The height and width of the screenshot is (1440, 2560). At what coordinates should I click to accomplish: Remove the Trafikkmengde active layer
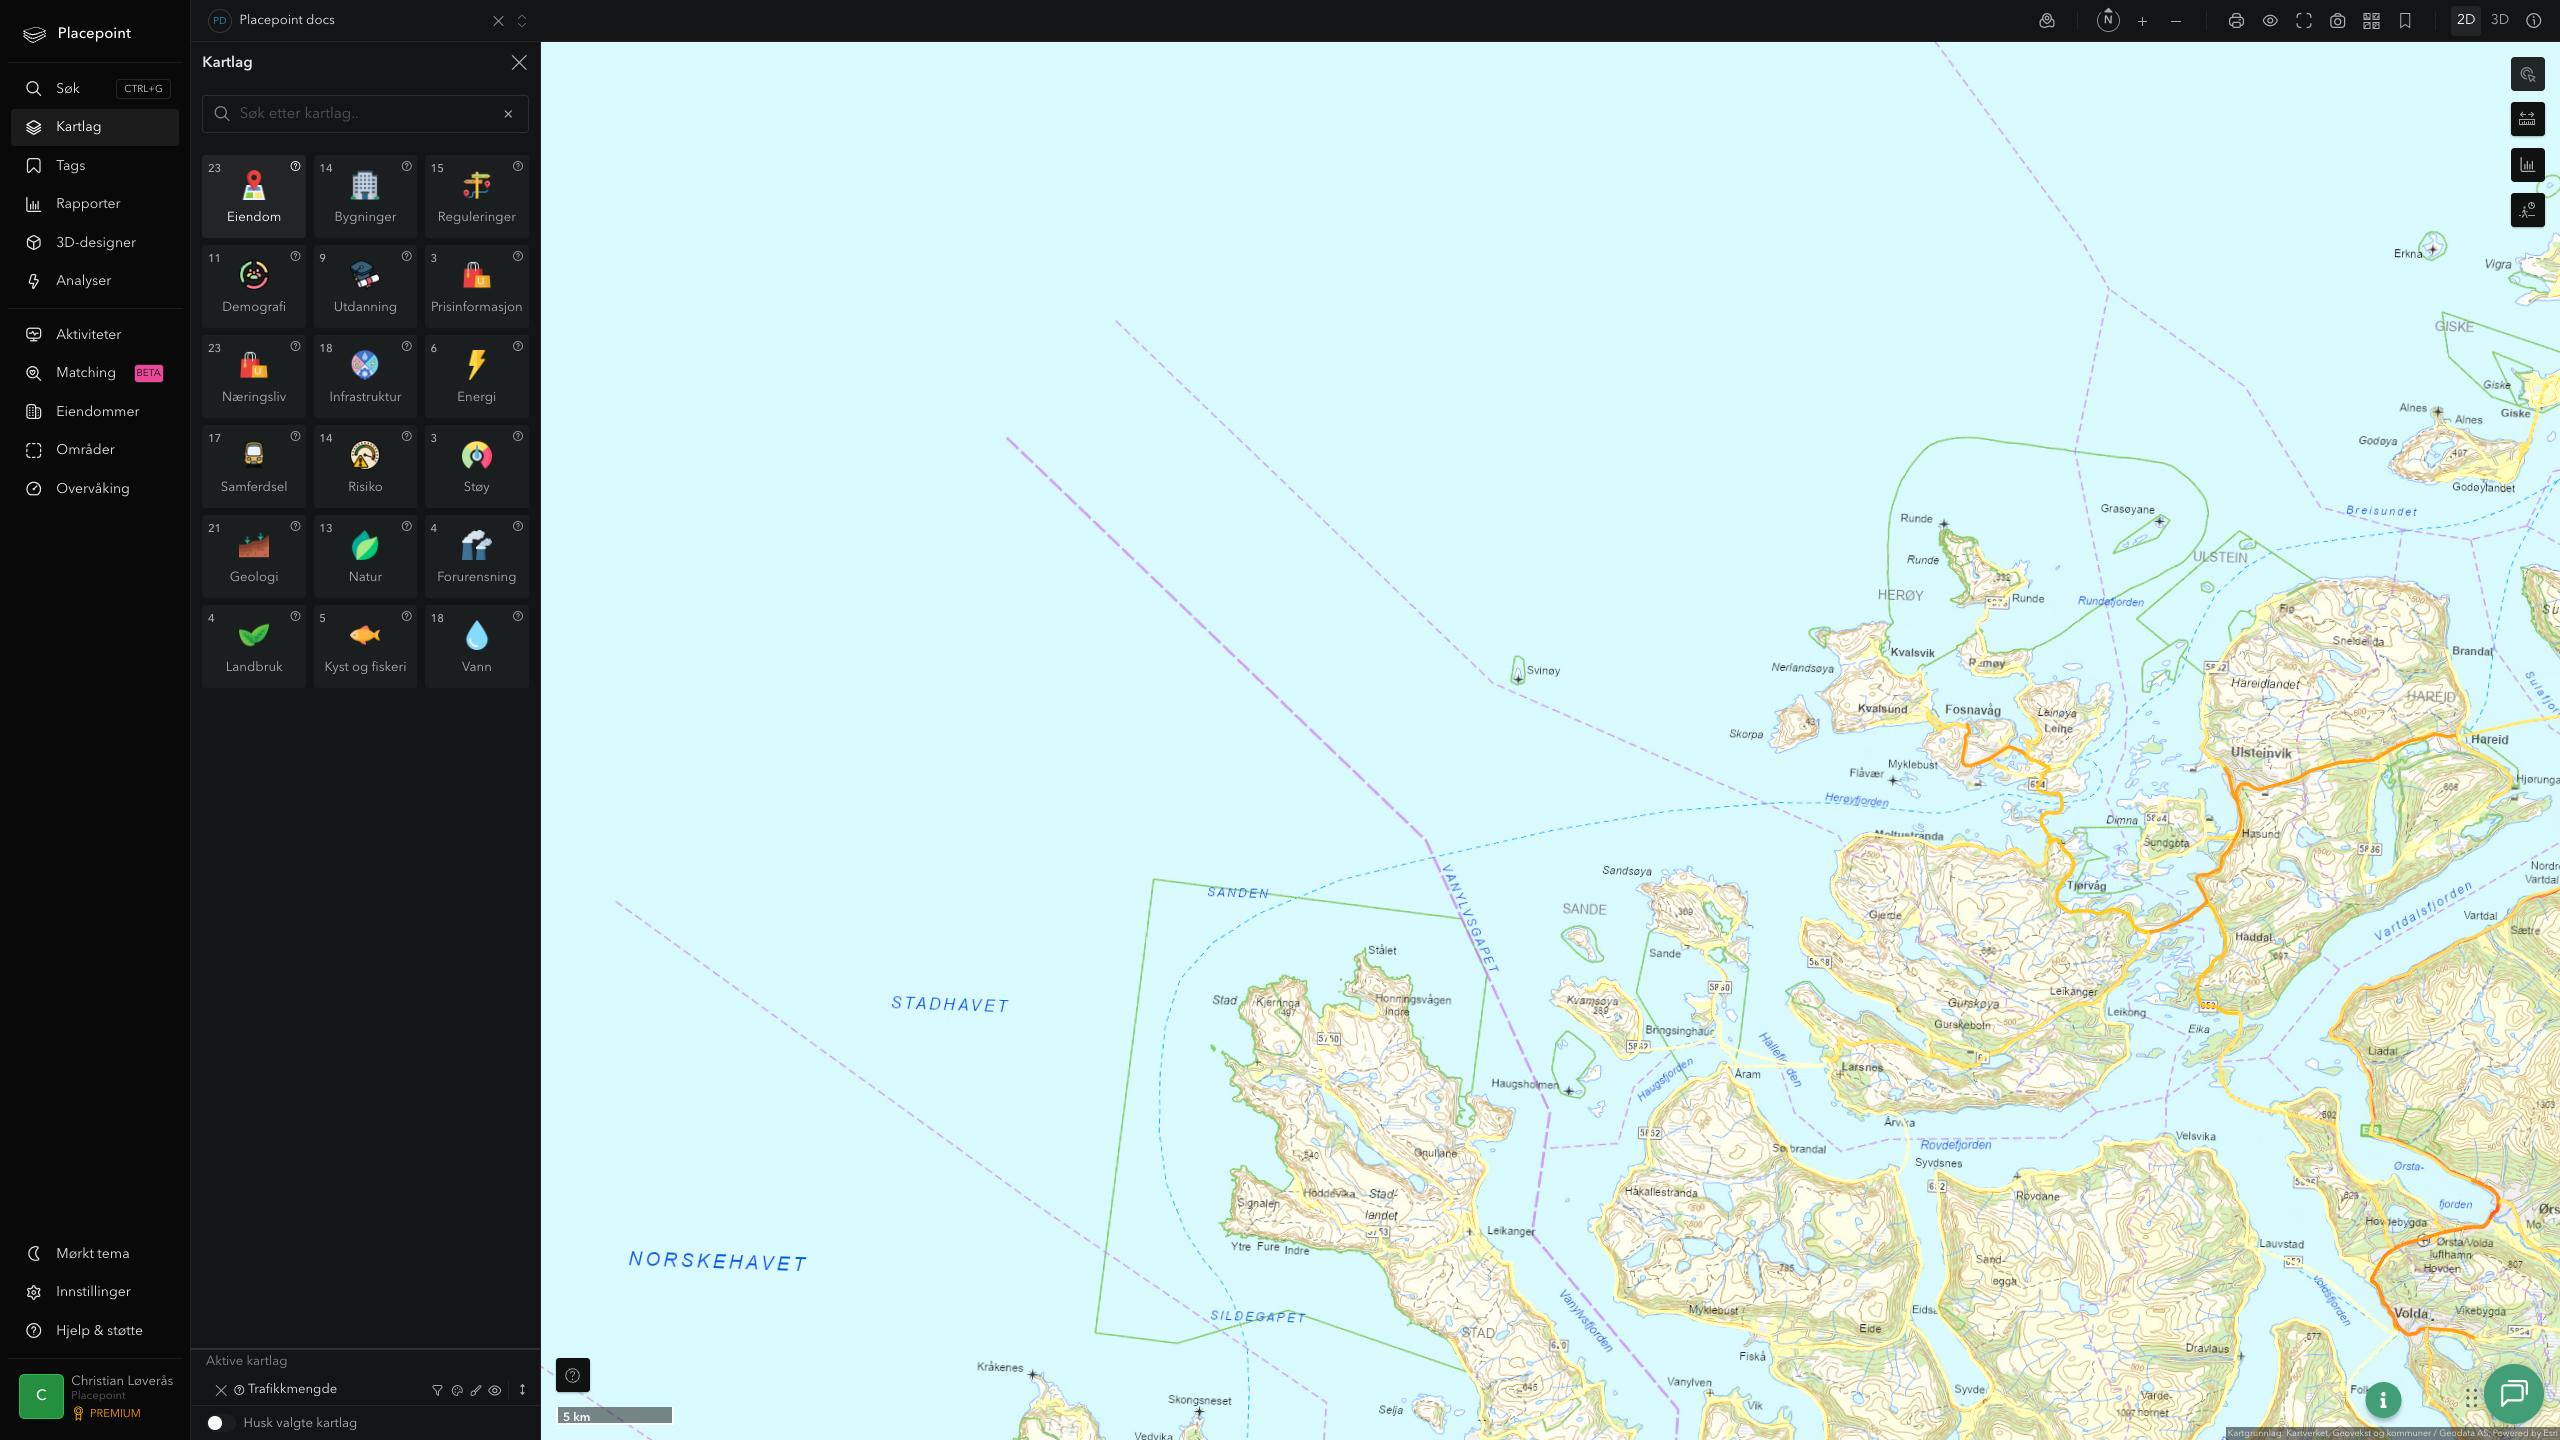click(221, 1390)
